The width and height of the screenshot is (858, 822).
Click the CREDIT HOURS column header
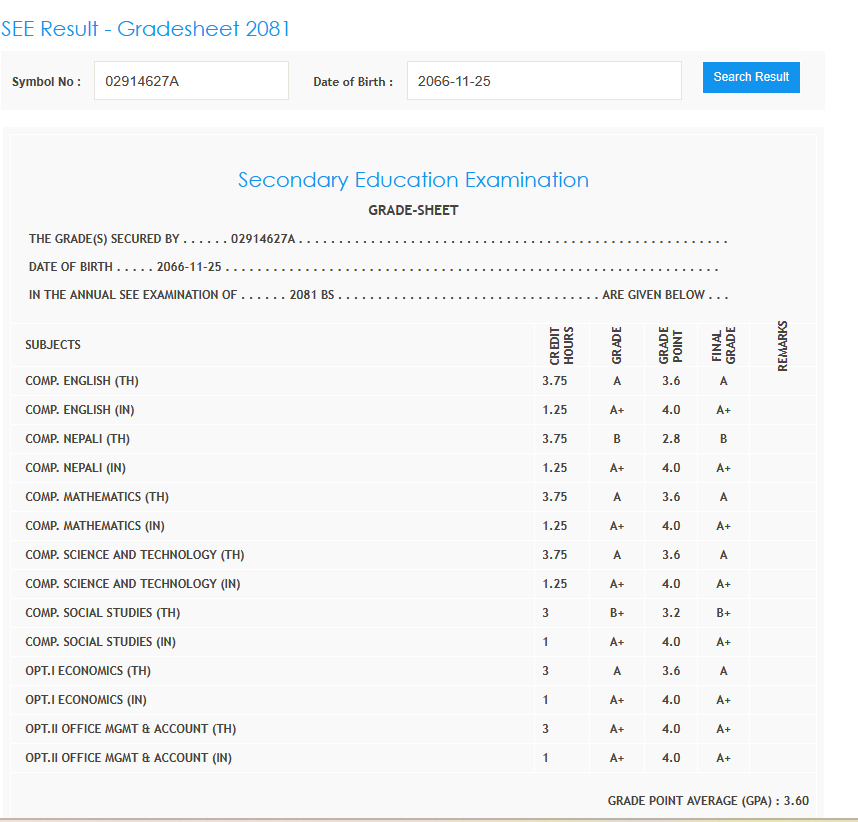coord(562,345)
